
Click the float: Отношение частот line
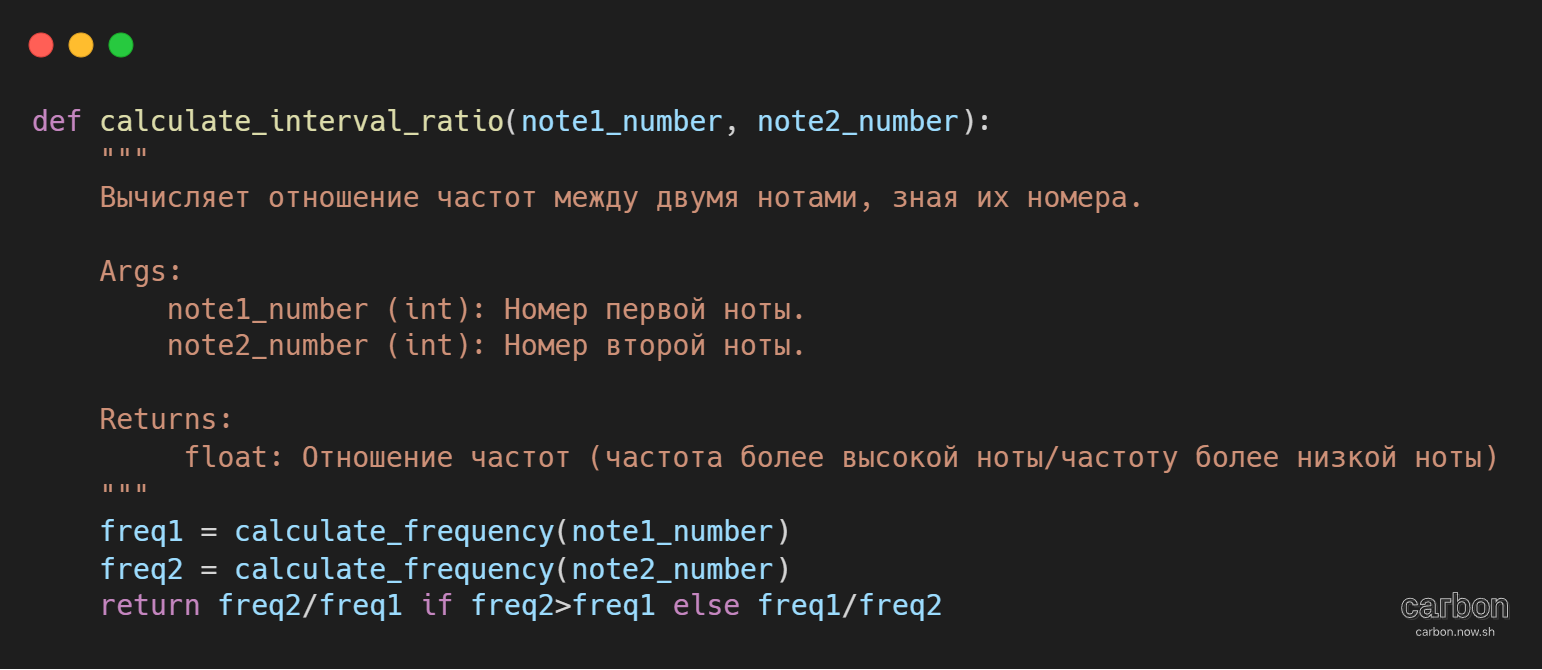[x=841, y=458]
